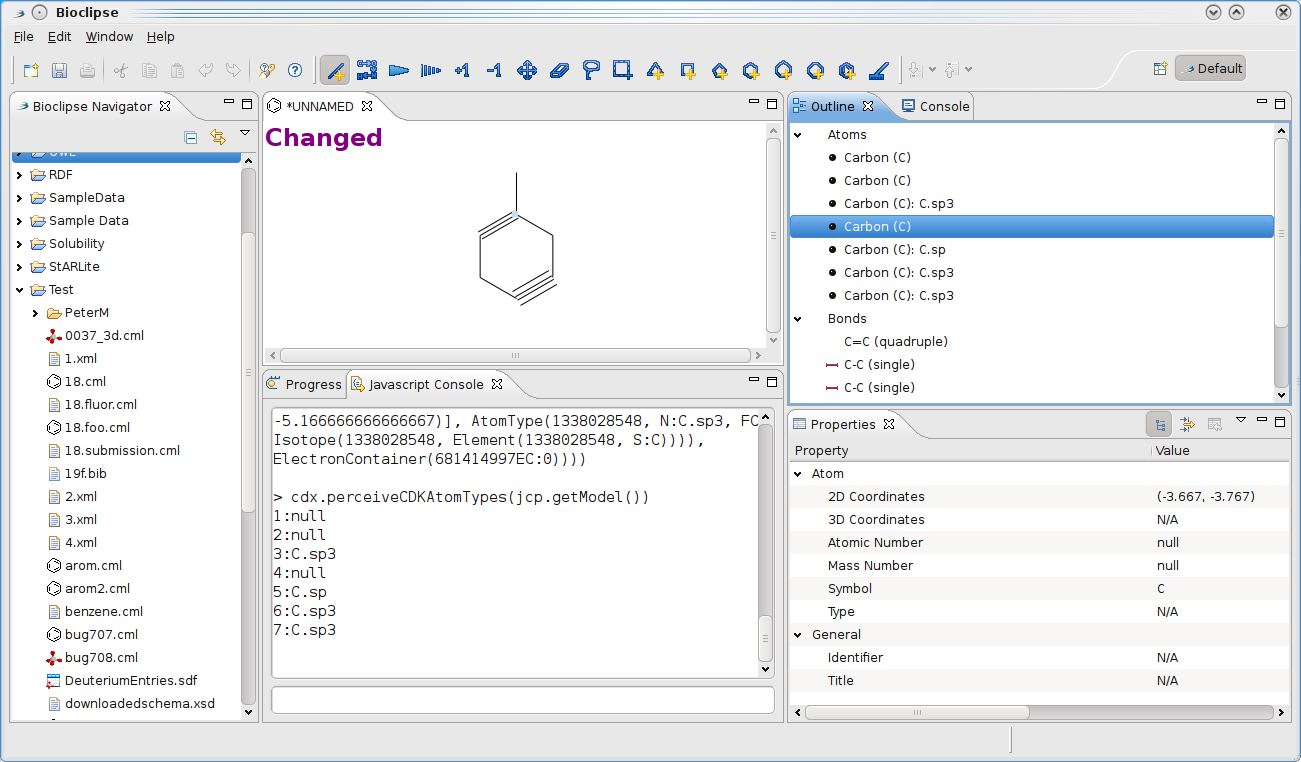Expand the PeterM folder
The width and height of the screenshot is (1301, 762).
(x=36, y=313)
